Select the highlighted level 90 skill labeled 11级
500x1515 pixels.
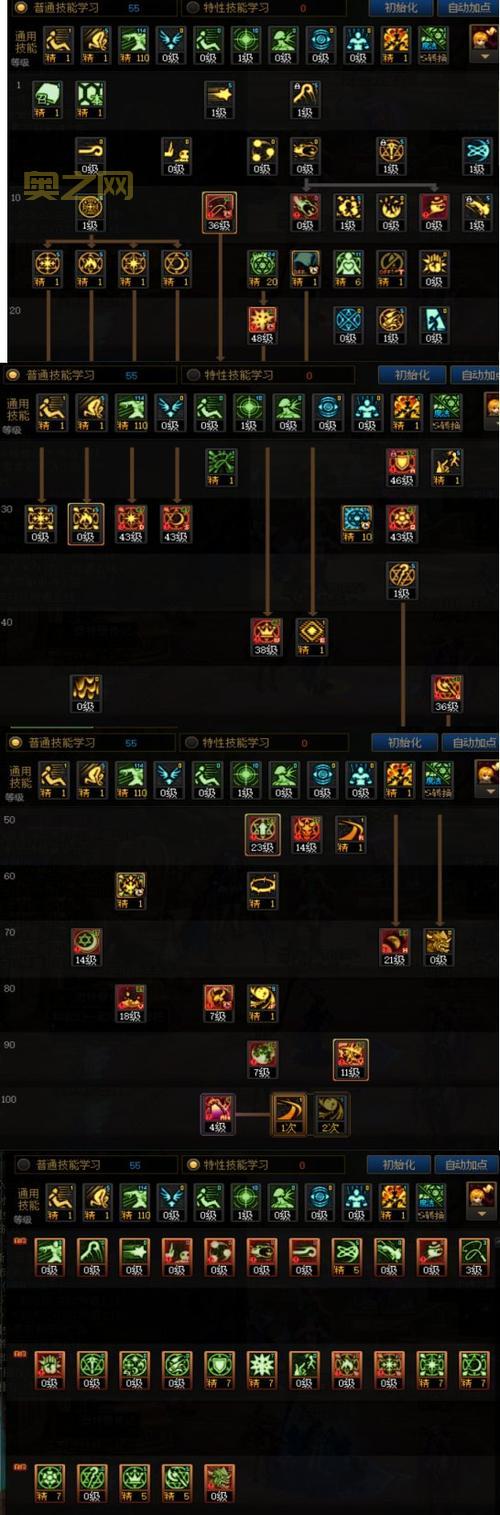pos(350,1059)
